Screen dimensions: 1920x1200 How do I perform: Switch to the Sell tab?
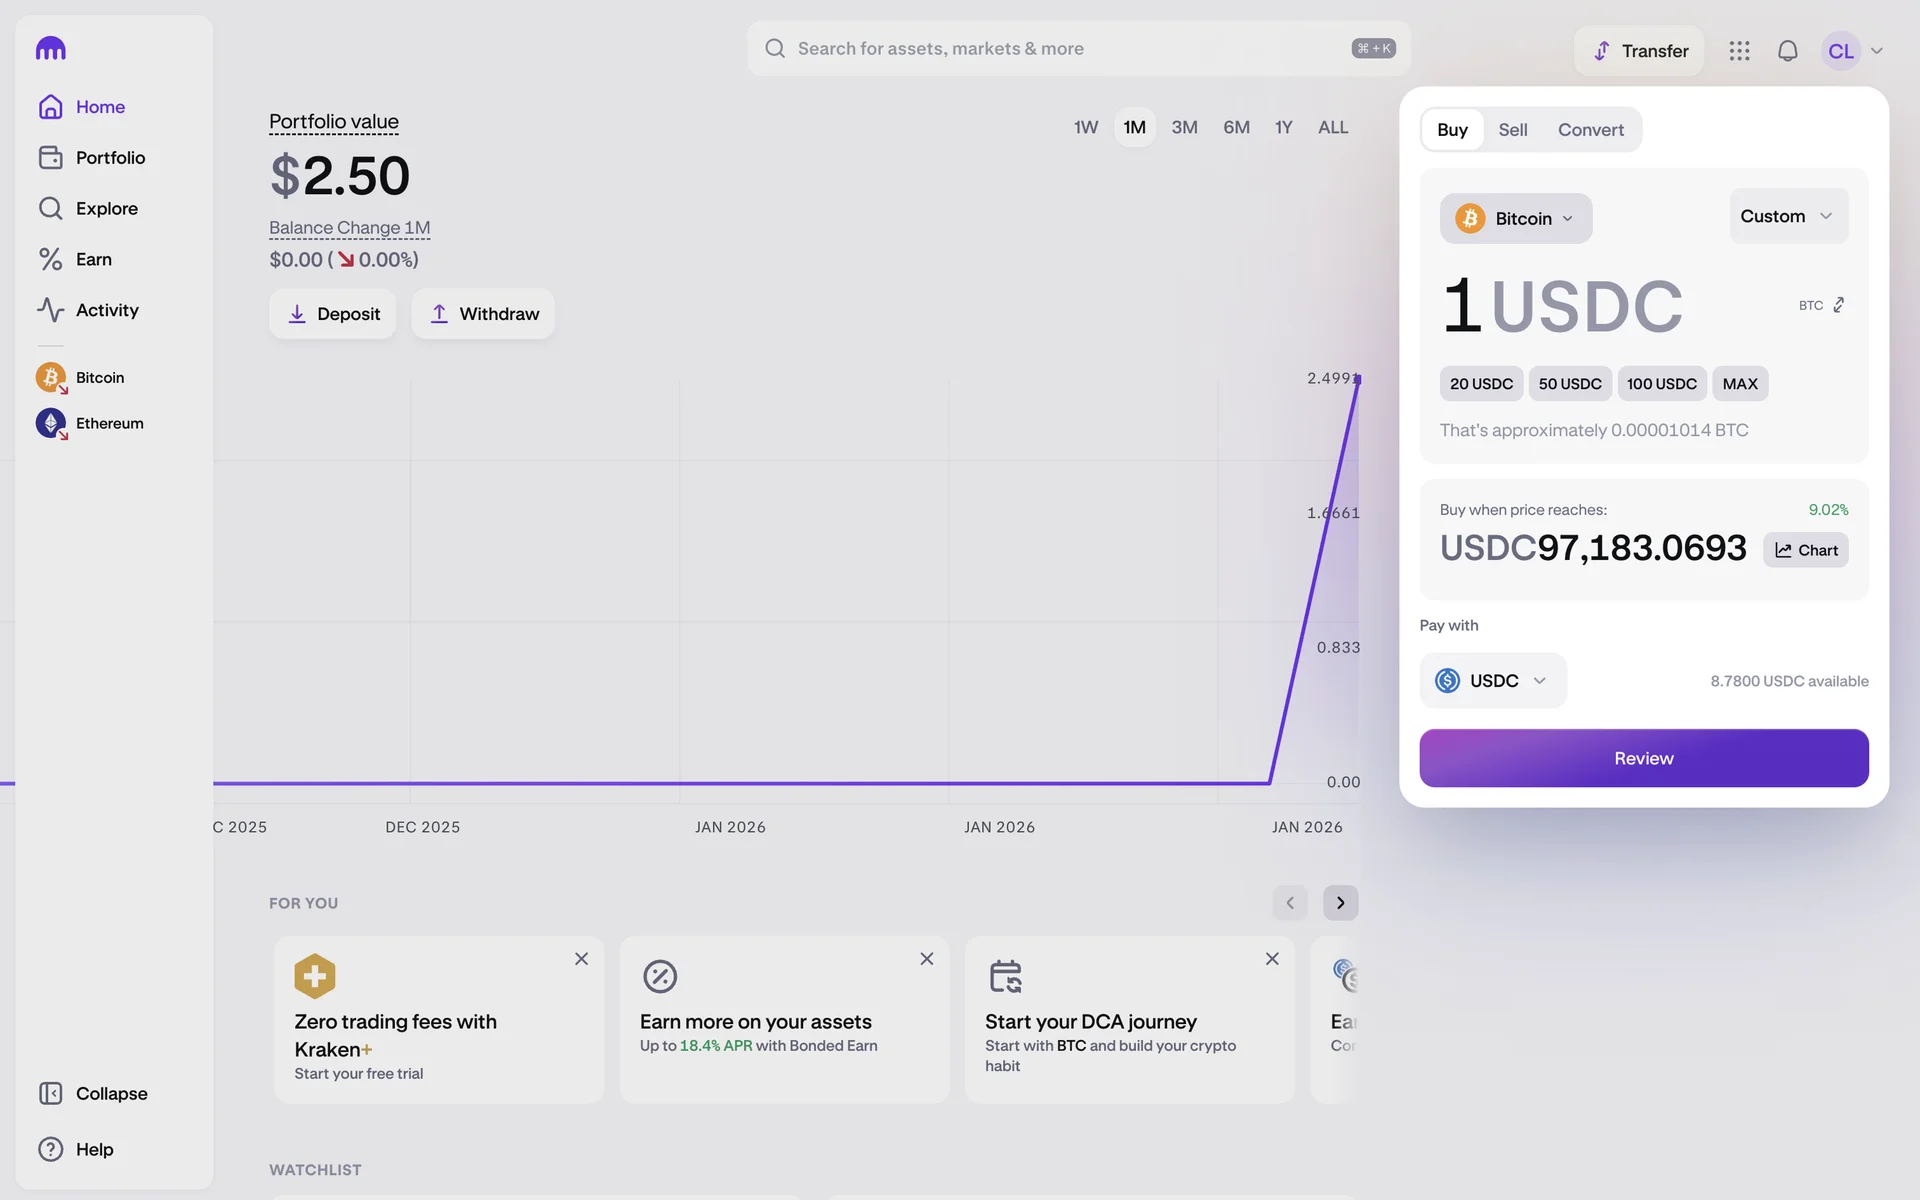(x=1512, y=130)
